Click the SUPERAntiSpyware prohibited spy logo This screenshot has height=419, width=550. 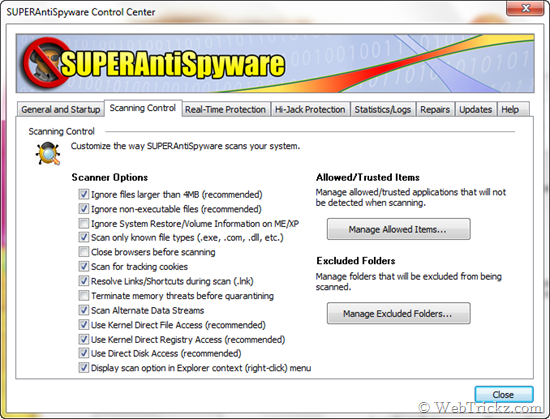(x=45, y=62)
